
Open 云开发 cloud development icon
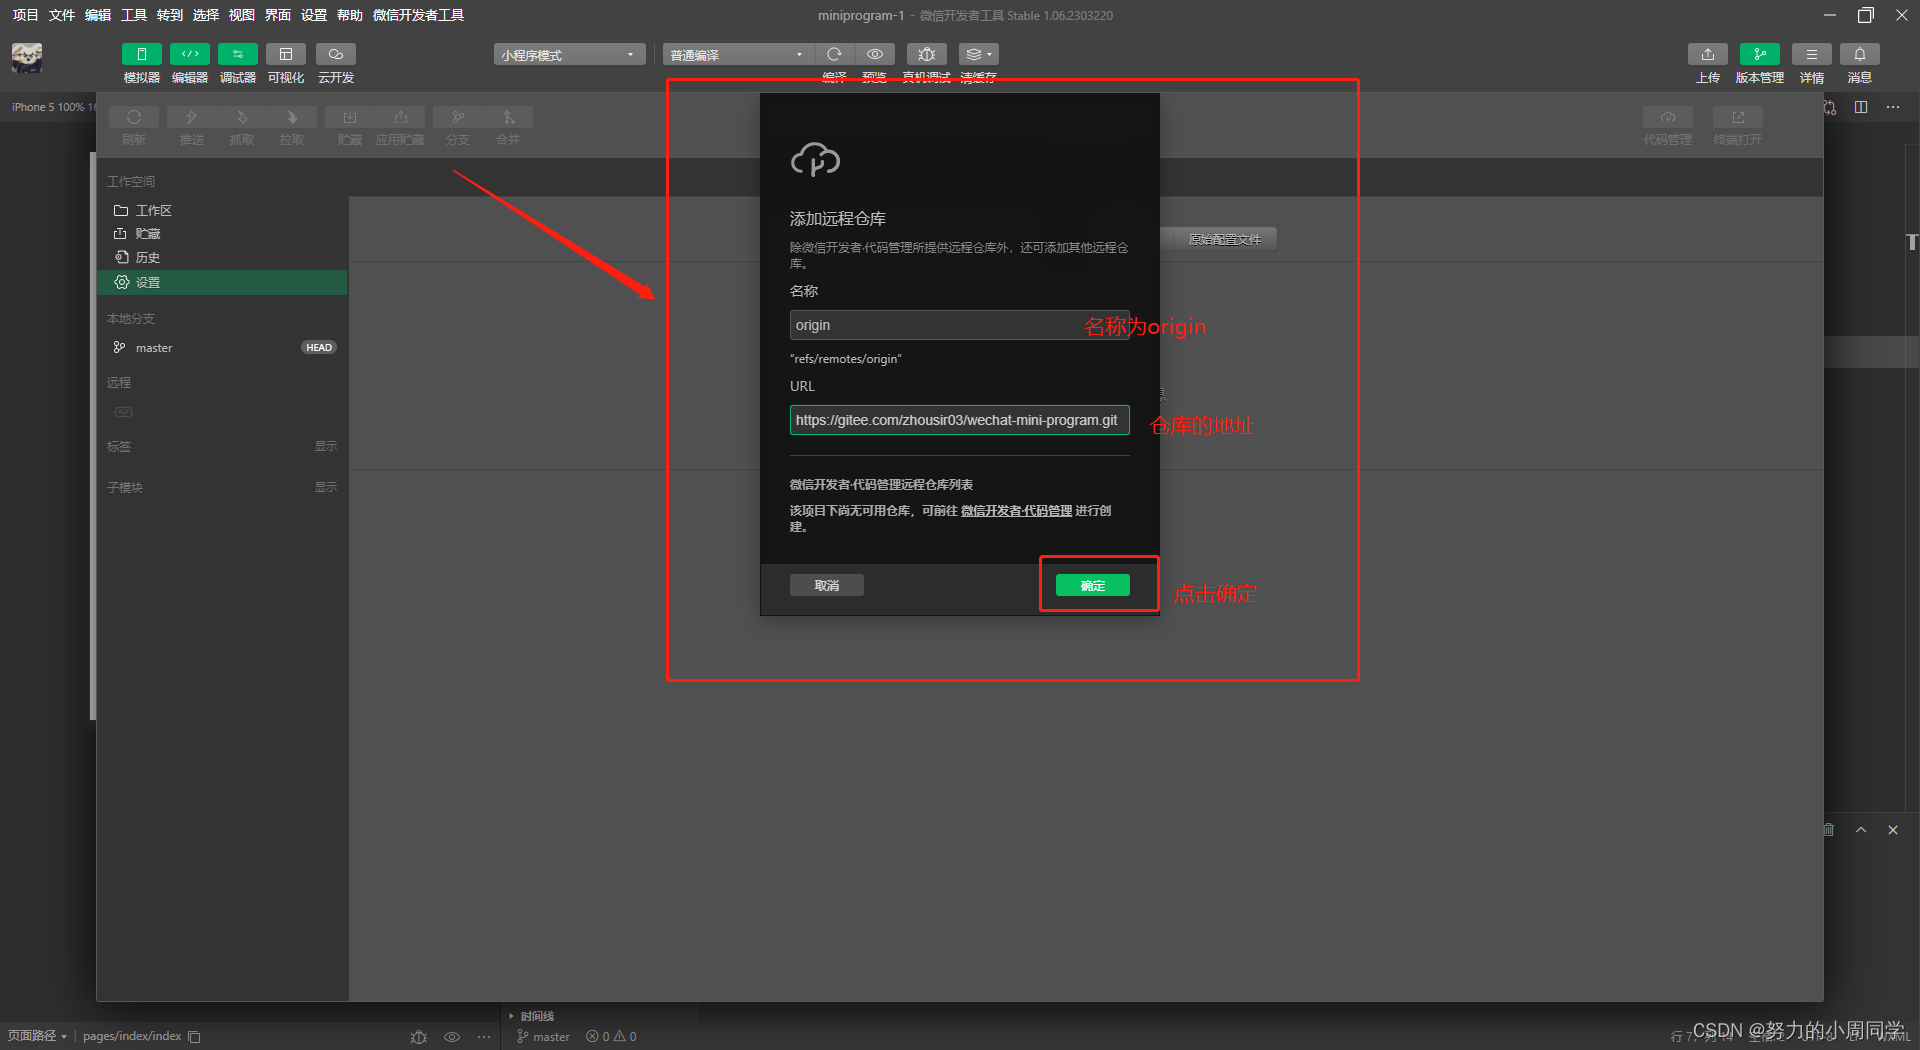pyautogui.click(x=336, y=54)
